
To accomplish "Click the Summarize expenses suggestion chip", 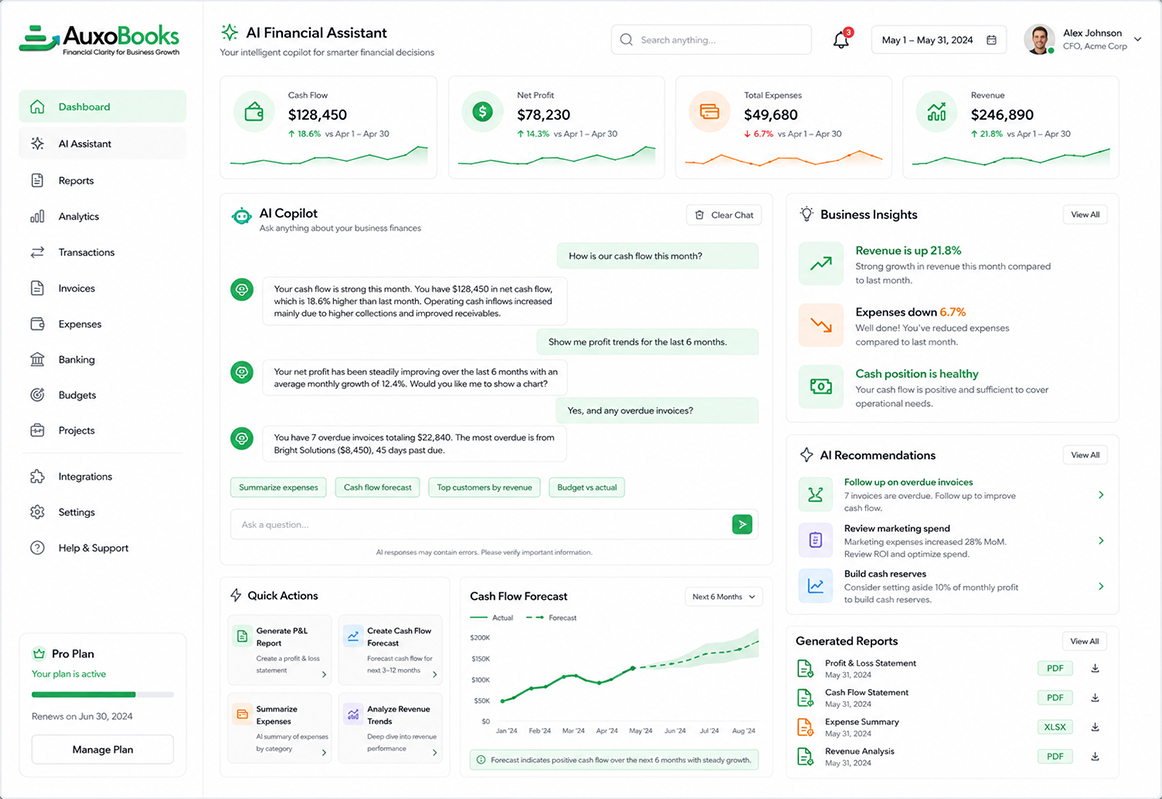I will point(278,487).
